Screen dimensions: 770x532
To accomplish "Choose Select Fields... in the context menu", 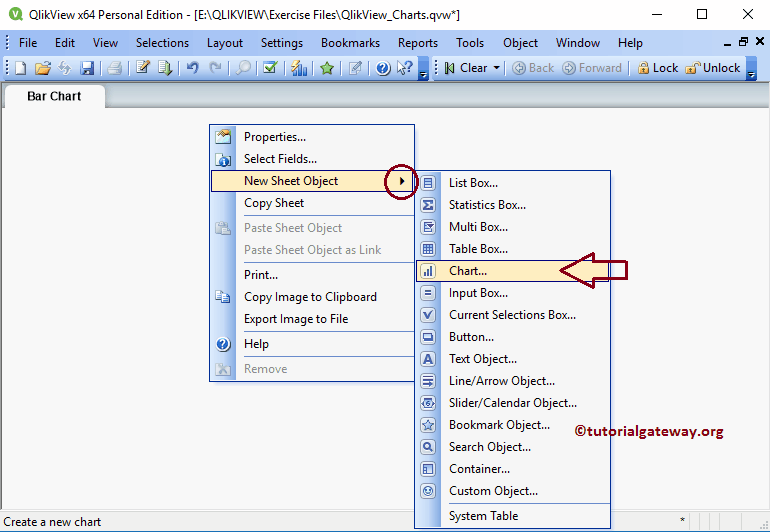I will [x=312, y=159].
